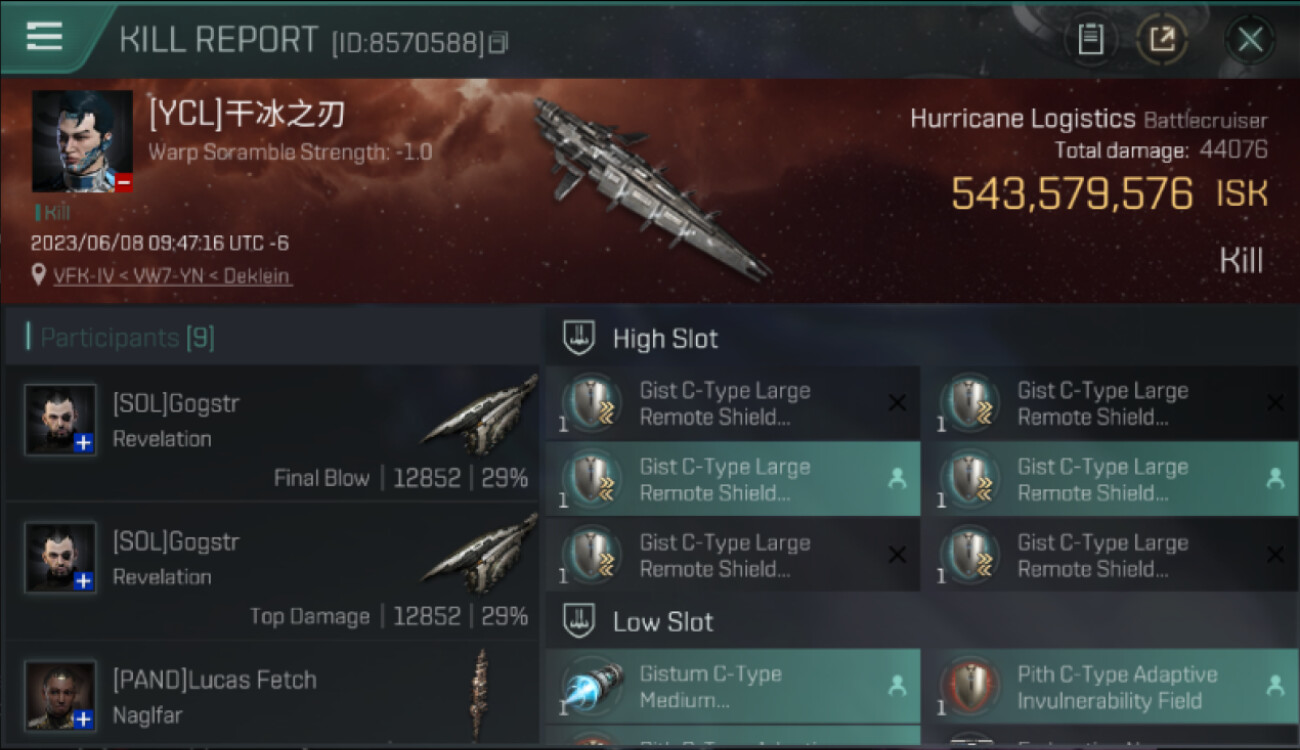
Task: Click X marker on top-right shield module
Action: 1275,403
